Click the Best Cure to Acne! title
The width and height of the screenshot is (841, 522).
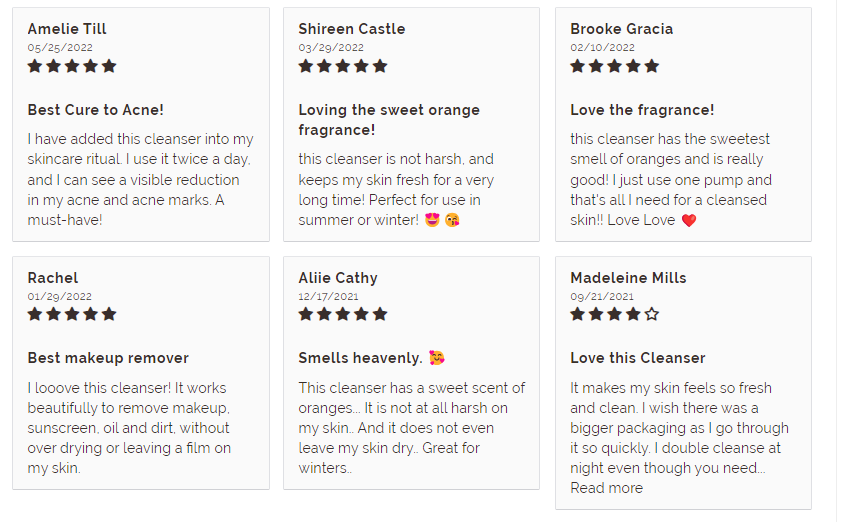point(95,110)
